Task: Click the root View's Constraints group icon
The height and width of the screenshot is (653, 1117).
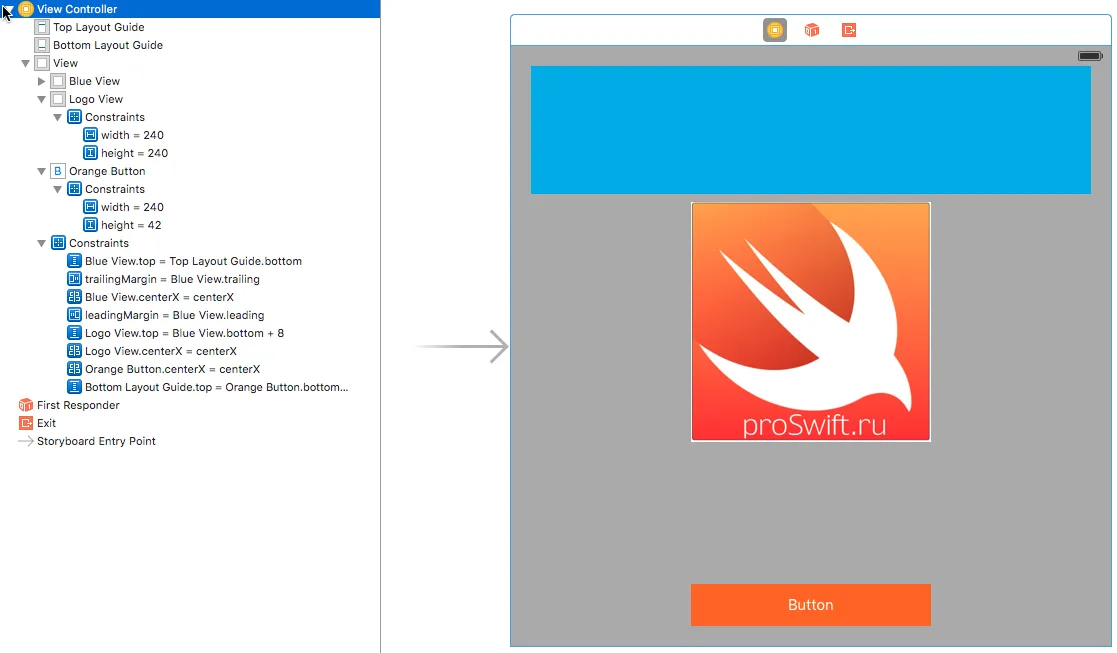Action: 58,243
